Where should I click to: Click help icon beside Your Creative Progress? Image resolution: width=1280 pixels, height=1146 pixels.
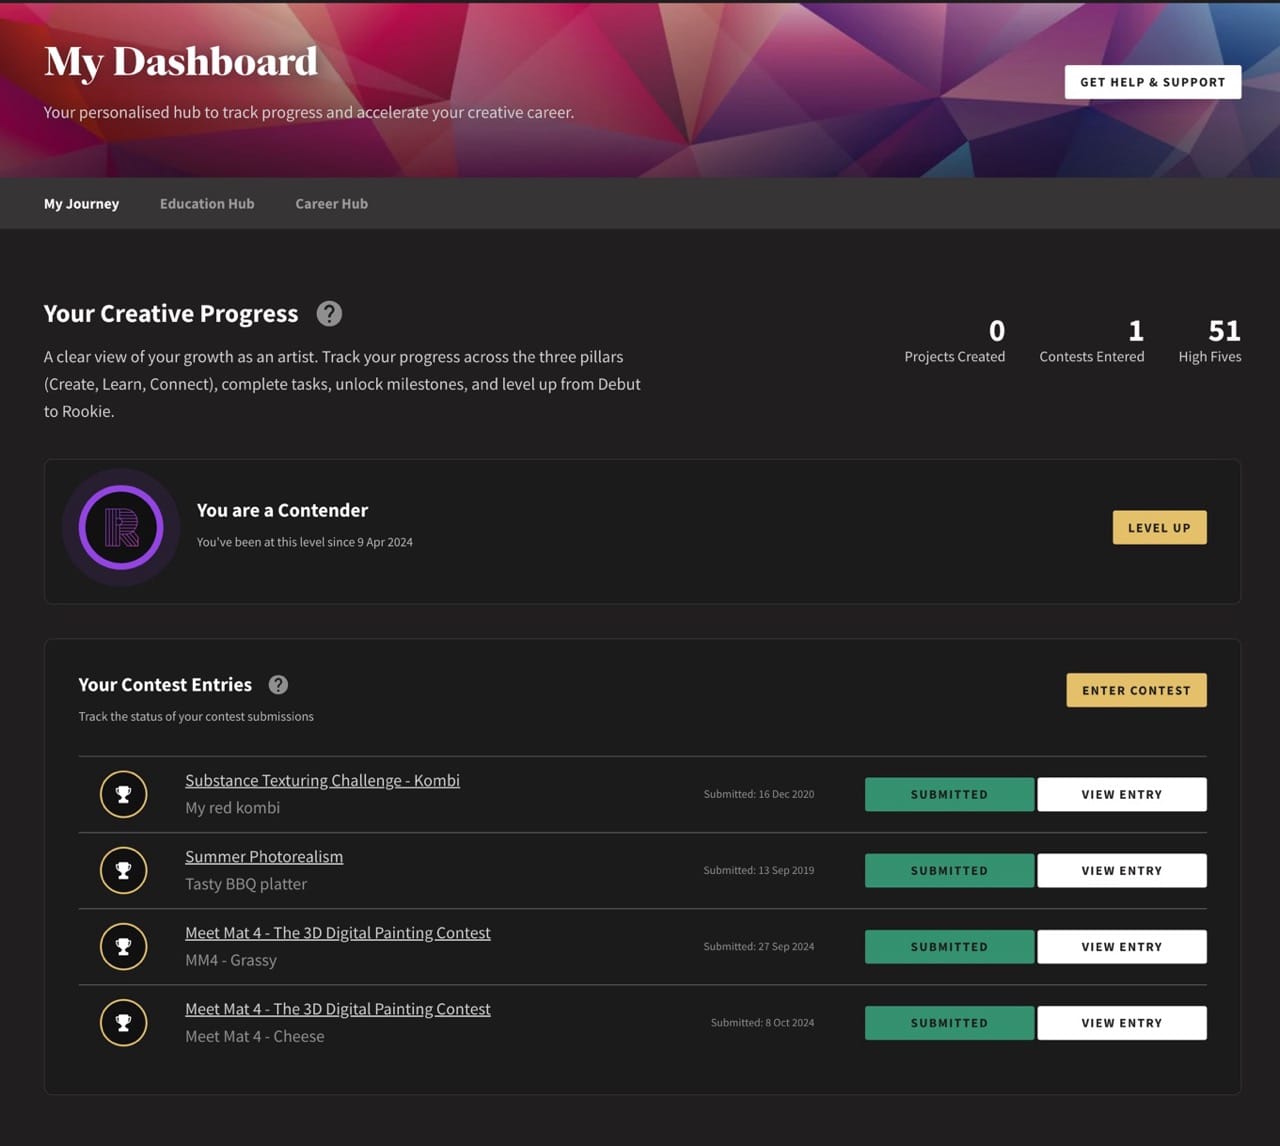329,314
